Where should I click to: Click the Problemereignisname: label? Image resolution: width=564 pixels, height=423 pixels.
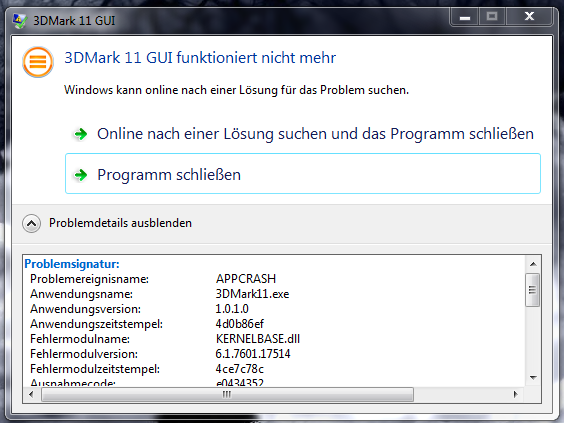[x=89, y=279]
